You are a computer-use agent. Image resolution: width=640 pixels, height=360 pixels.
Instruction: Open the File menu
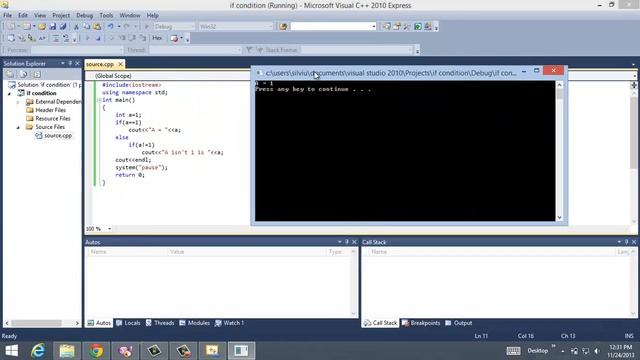pyautogui.click(x=7, y=16)
